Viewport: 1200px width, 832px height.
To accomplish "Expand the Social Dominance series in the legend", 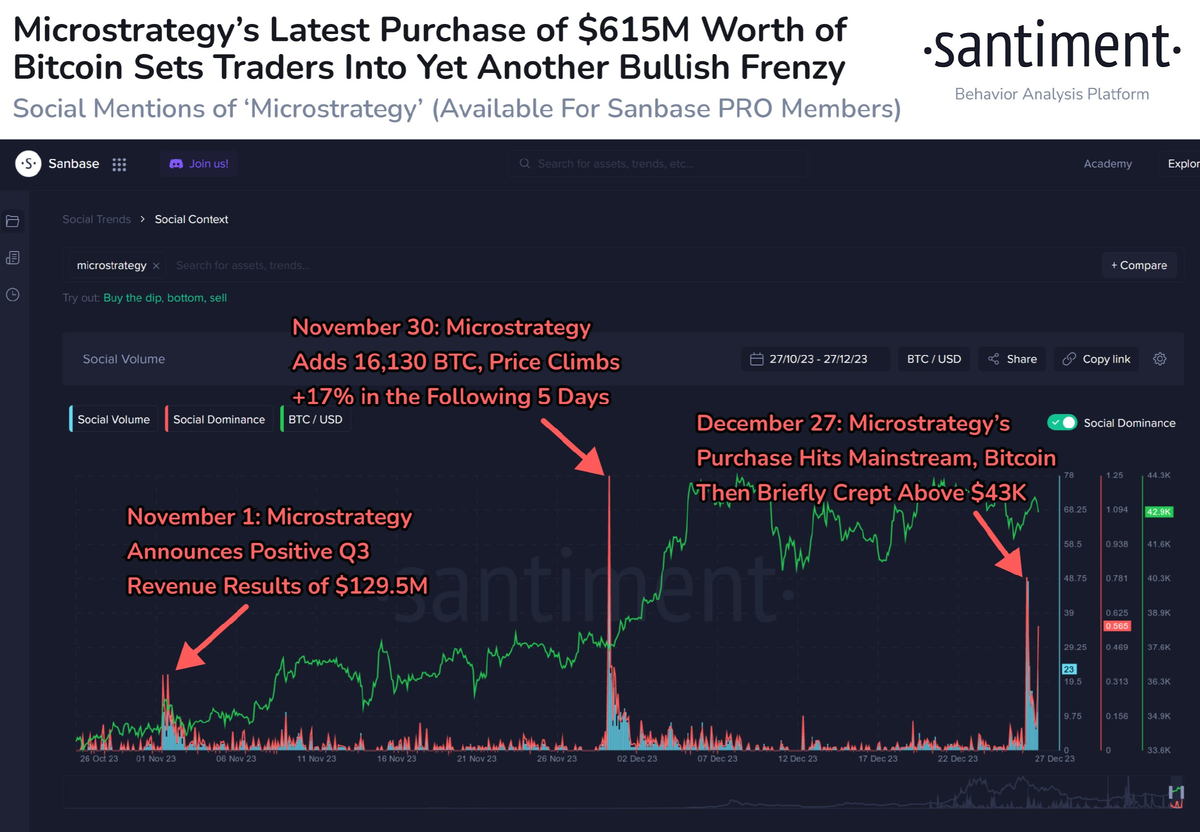I will 218,419.
